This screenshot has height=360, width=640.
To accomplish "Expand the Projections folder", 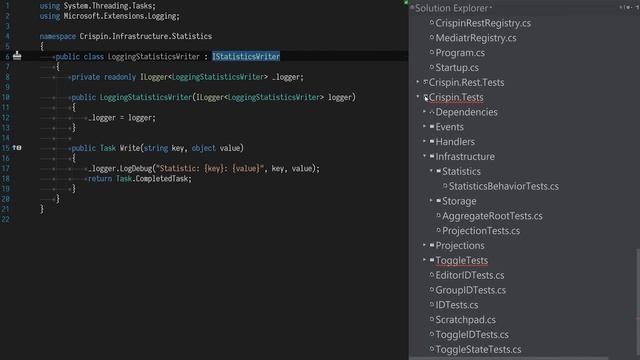I will pyautogui.click(x=424, y=245).
